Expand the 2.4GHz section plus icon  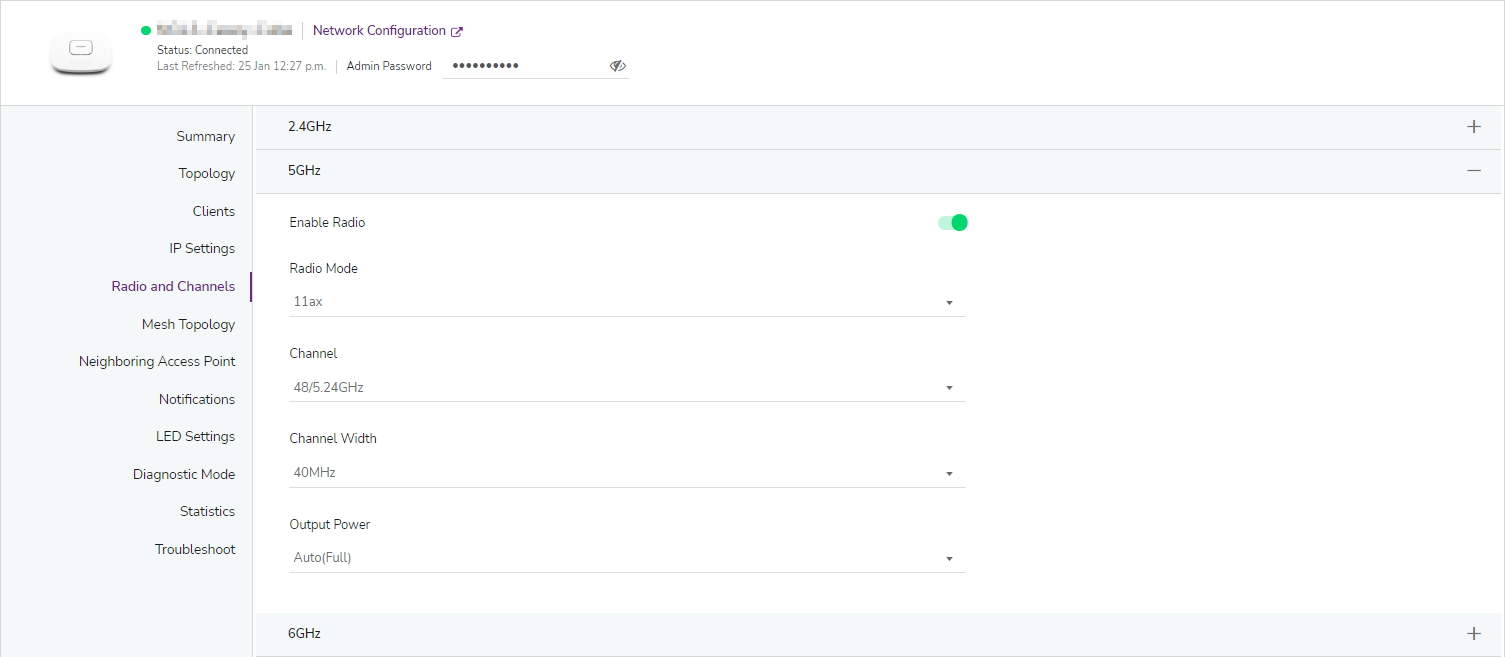pos(1473,127)
